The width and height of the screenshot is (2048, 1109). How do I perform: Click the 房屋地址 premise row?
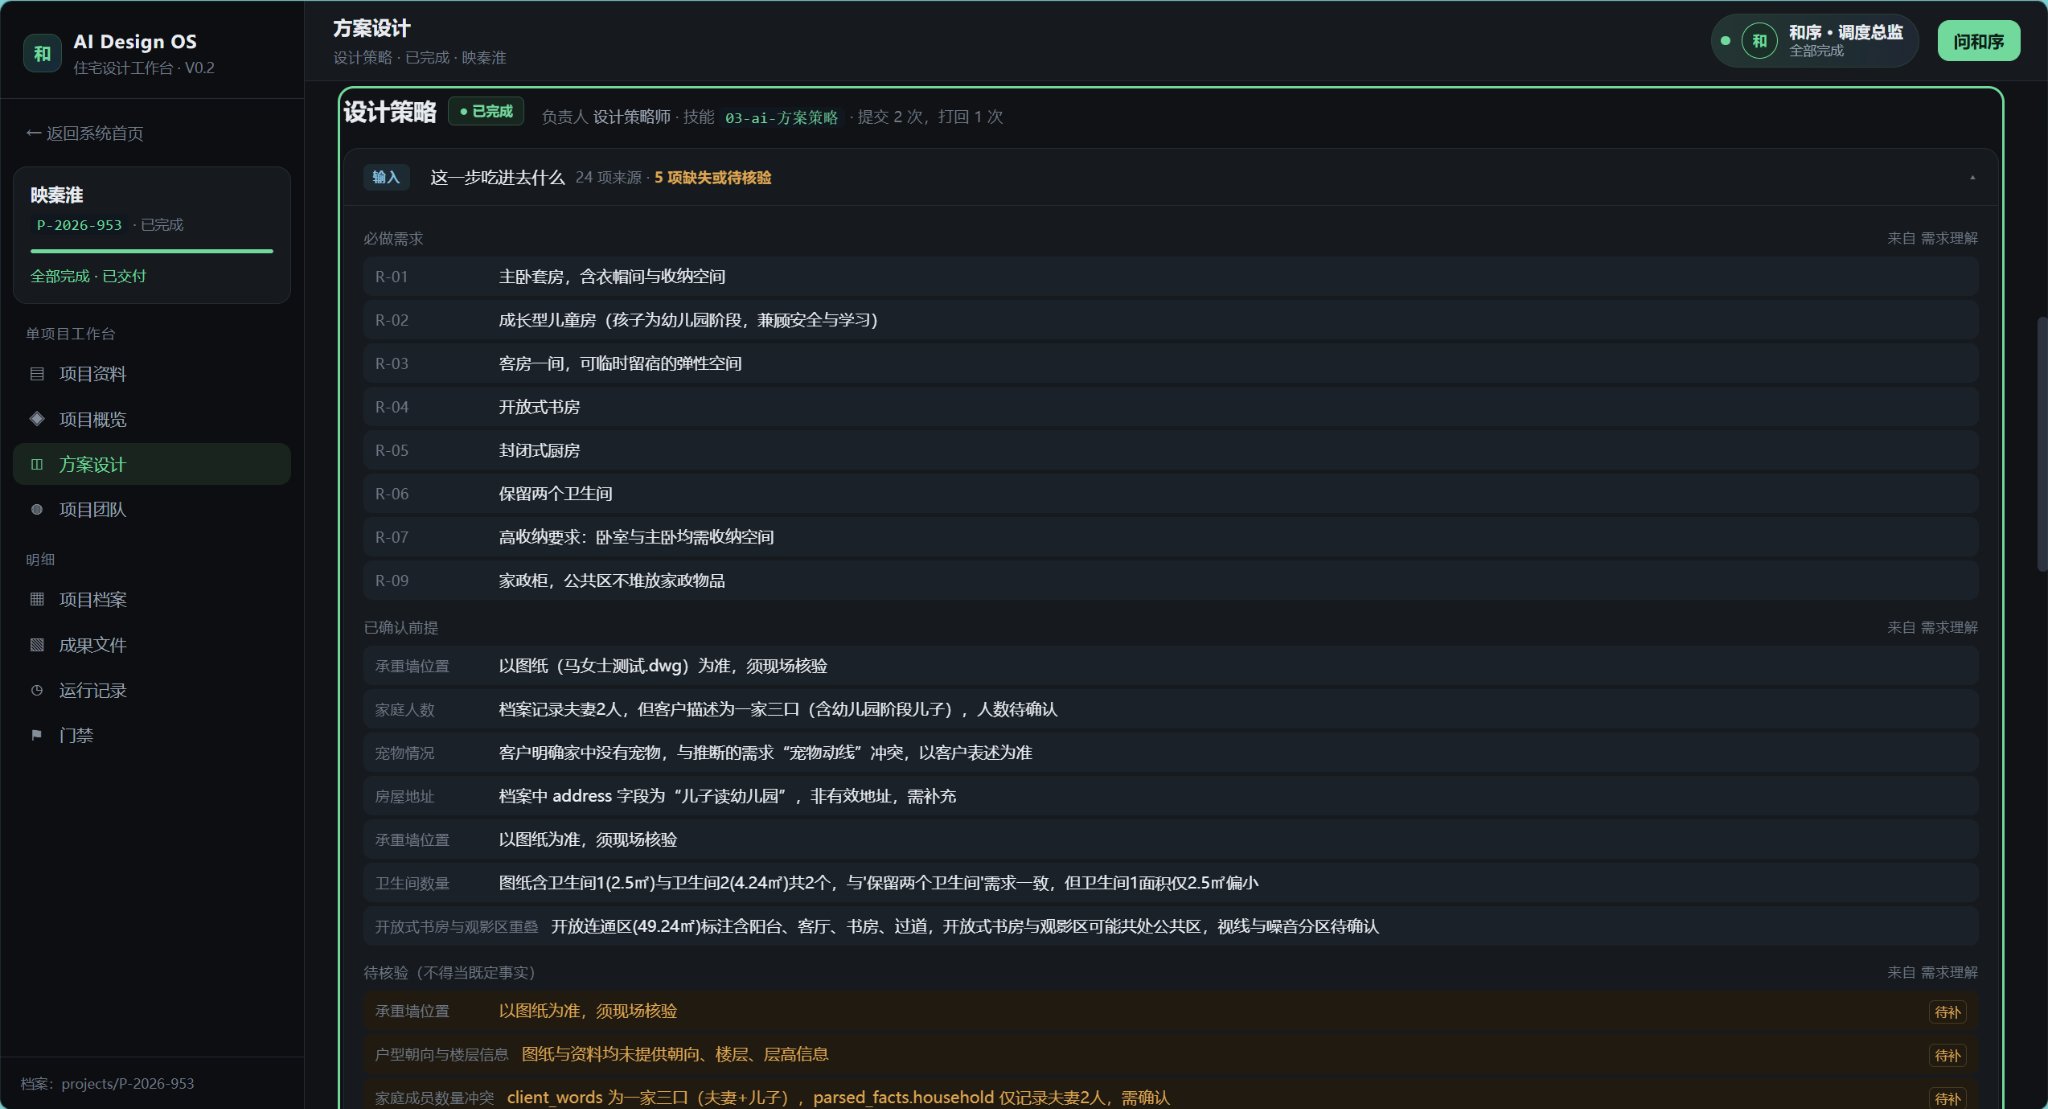1171,796
